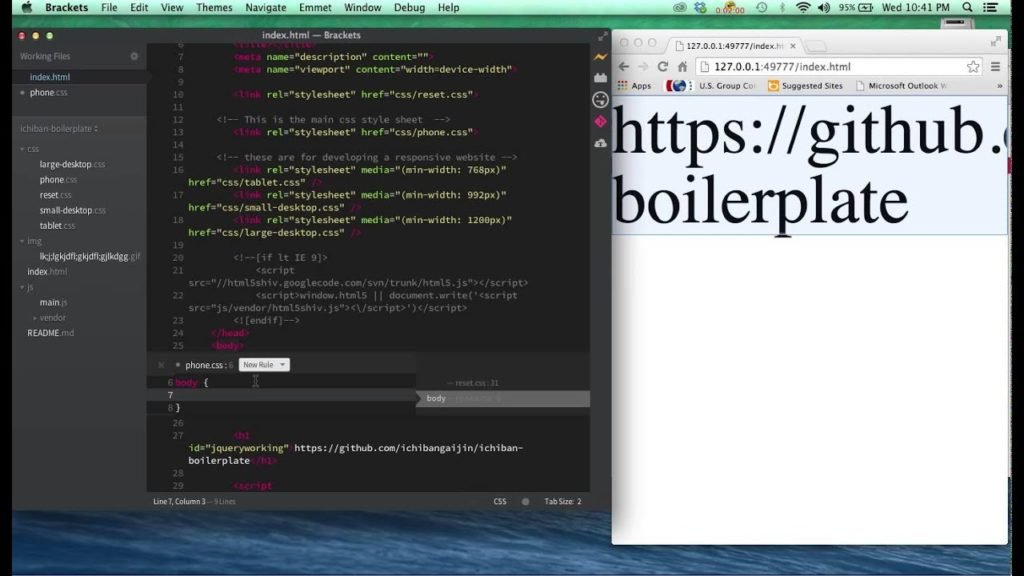This screenshot has height=576, width=1024.
Task: Launch Live Preview with the lightning bolt icon
Action: point(600,57)
